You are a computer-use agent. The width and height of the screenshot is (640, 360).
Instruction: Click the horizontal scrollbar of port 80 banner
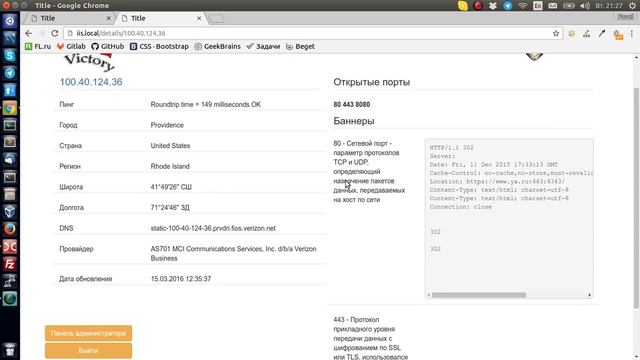pyautogui.click(x=479, y=295)
